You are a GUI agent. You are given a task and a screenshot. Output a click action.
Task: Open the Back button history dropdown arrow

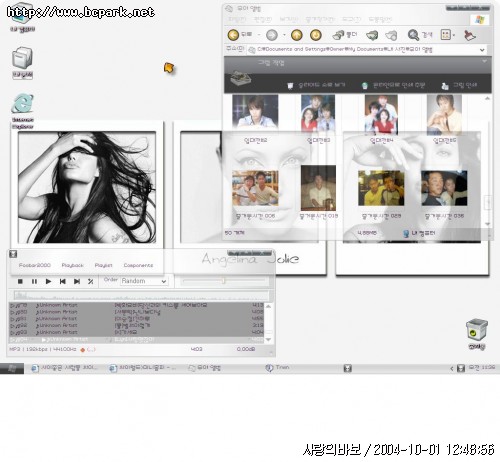259,35
